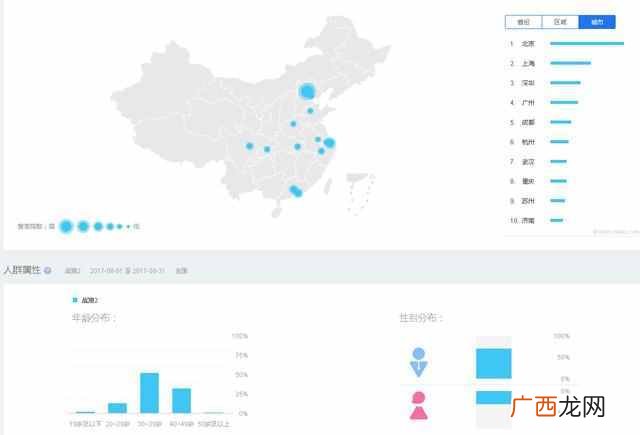Click the date range in the 人群属性 header
The image size is (640, 435).
pos(127,271)
